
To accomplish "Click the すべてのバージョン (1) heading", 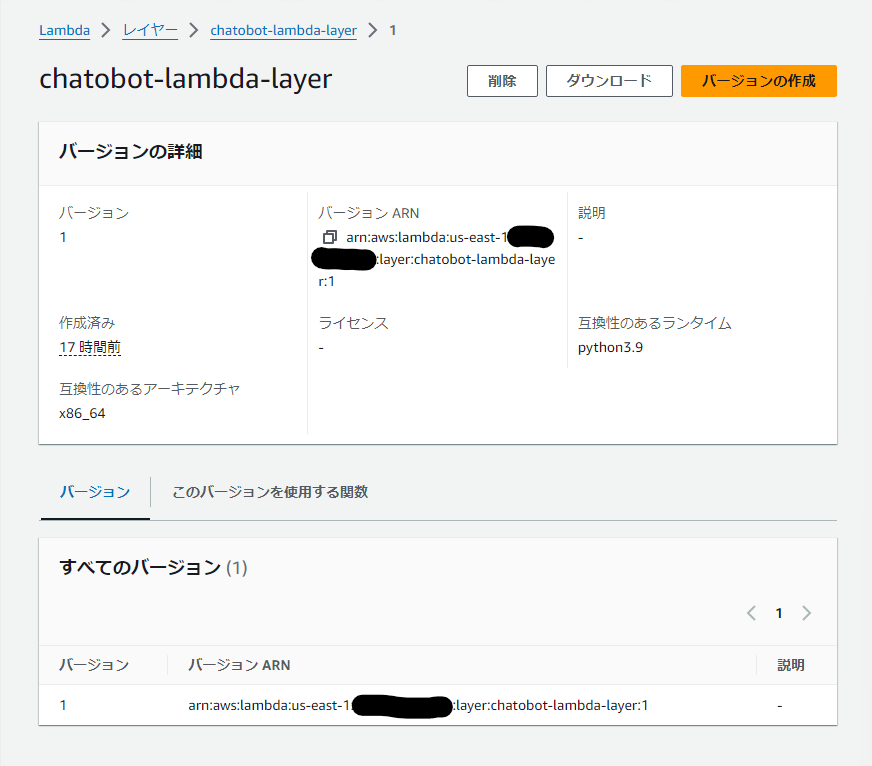I will (x=153, y=568).
